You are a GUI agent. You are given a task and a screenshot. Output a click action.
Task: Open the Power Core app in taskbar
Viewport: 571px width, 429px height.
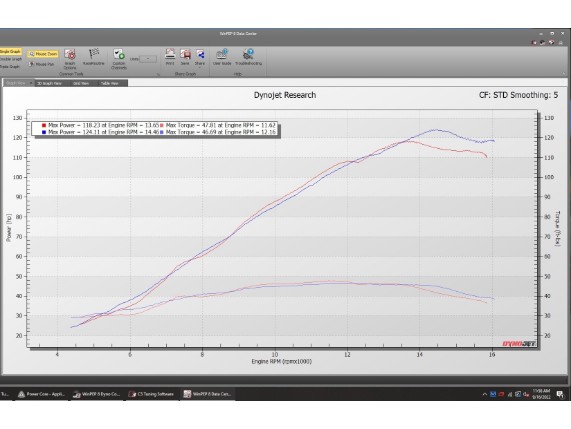click(41, 394)
